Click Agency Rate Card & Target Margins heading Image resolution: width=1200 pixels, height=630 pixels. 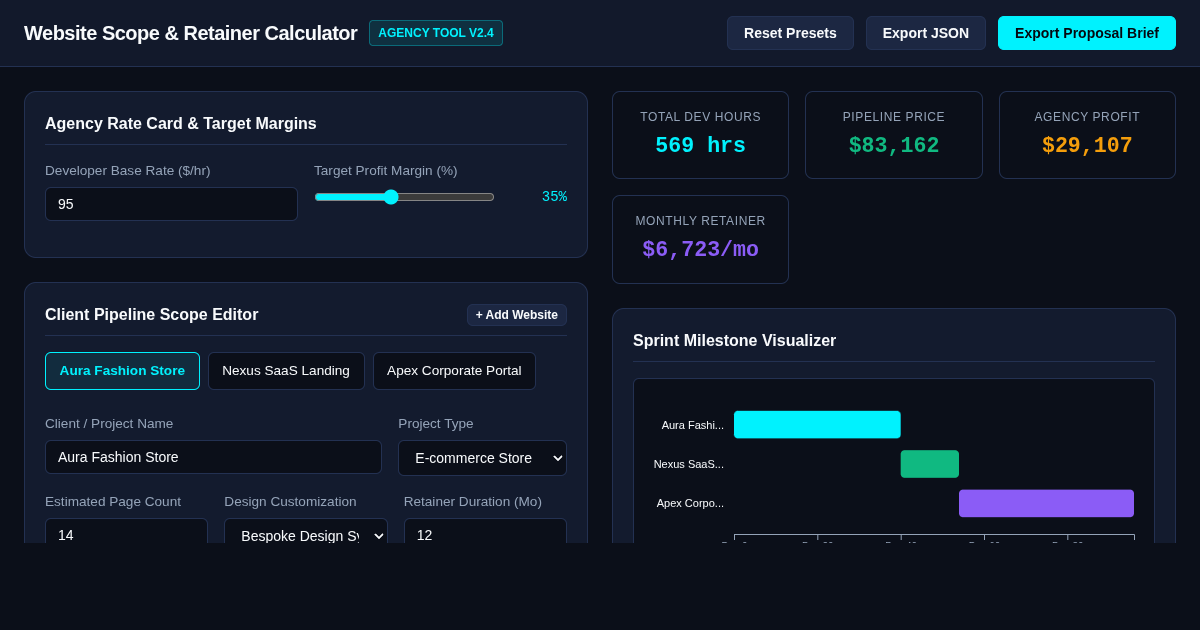click(x=181, y=124)
